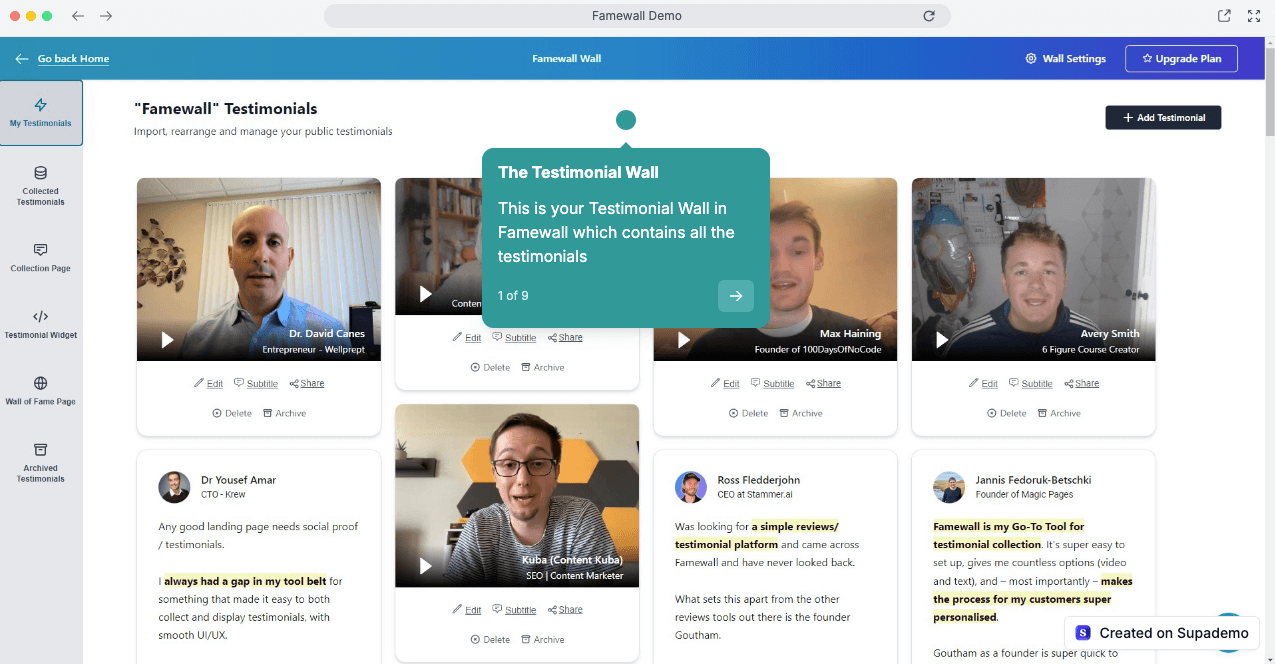Image resolution: width=1275 pixels, height=664 pixels.
Task: Advance the tour with the next arrow
Action: click(x=735, y=296)
